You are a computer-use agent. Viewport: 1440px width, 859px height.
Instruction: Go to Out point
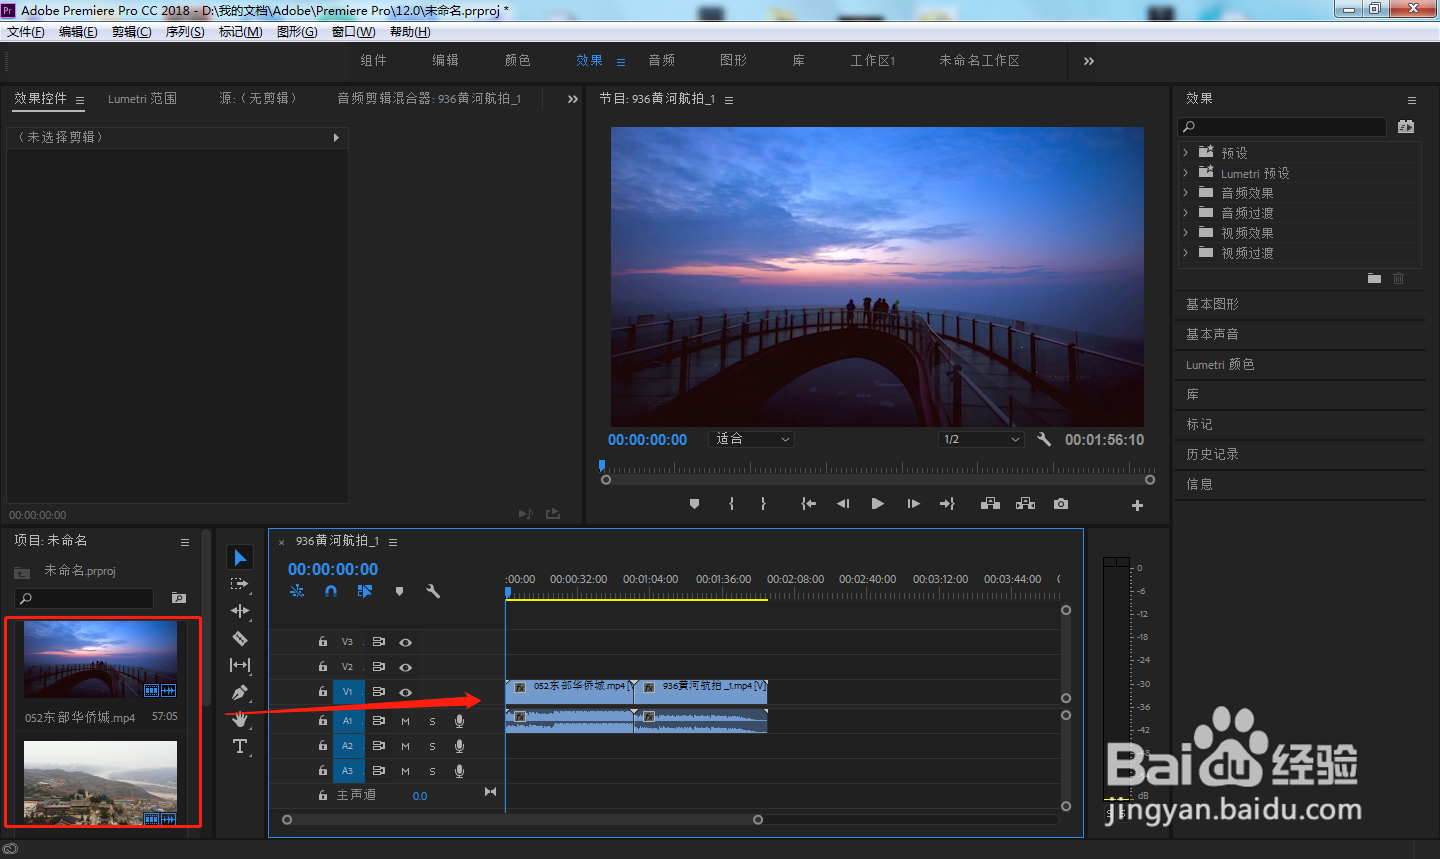point(947,504)
